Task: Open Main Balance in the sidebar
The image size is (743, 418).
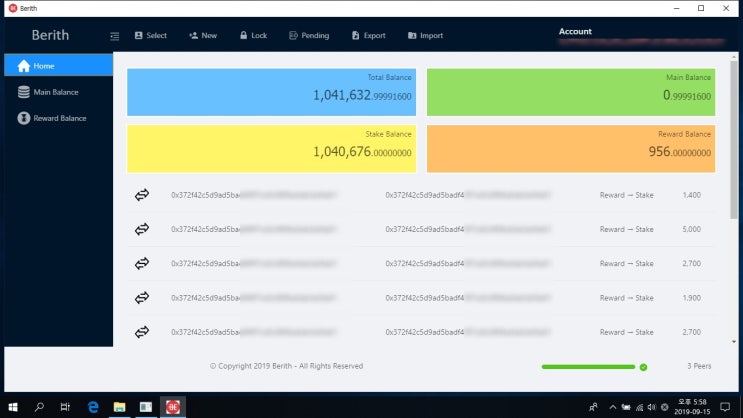Action: click(x=59, y=92)
